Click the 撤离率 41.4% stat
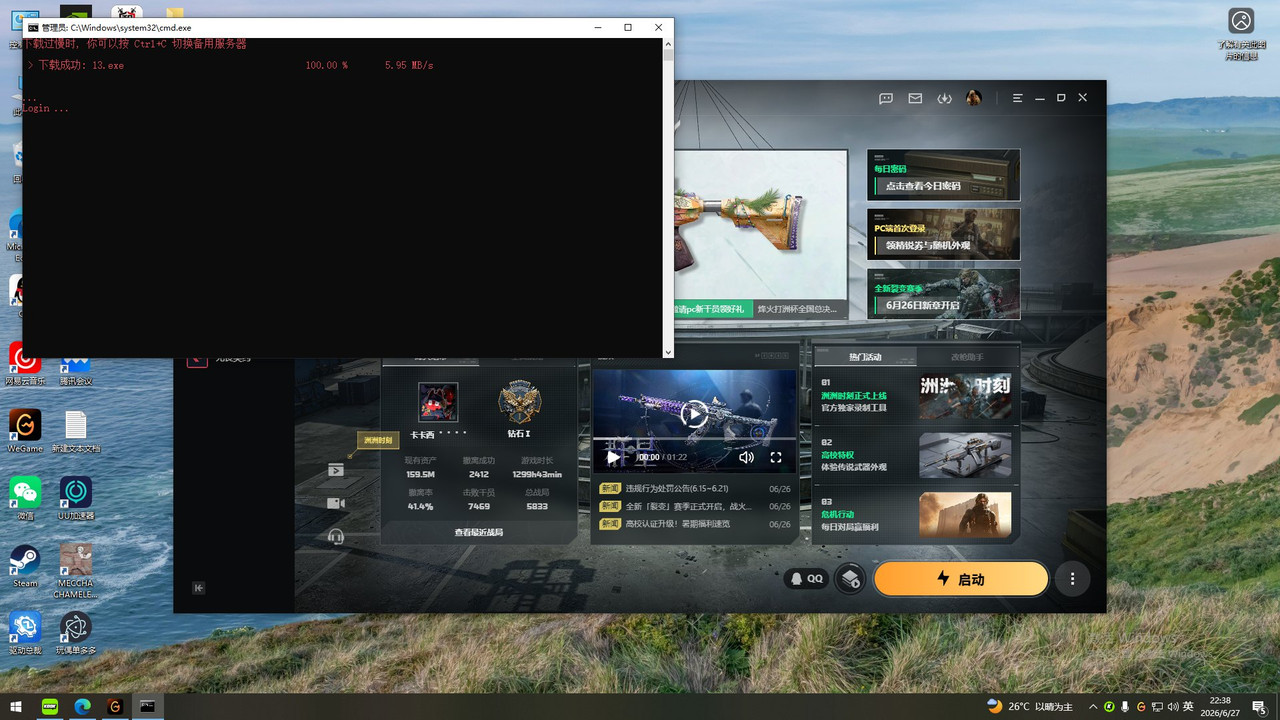This screenshot has height=720, width=1280. click(420, 499)
